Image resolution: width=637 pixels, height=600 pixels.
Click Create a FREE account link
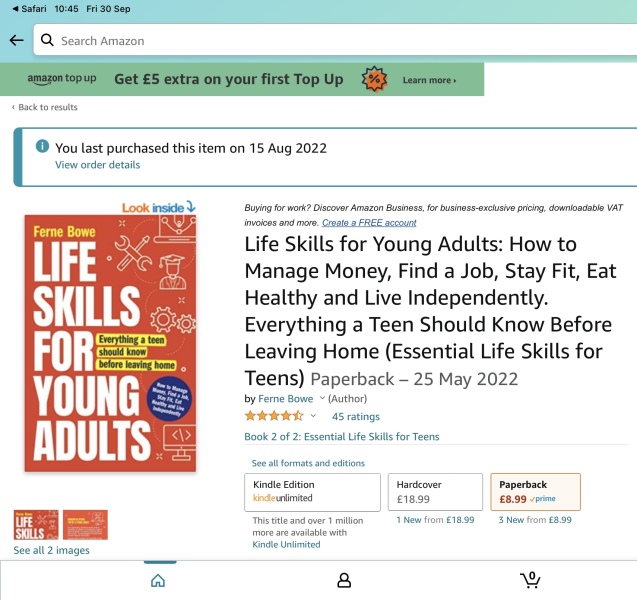[x=369, y=223]
